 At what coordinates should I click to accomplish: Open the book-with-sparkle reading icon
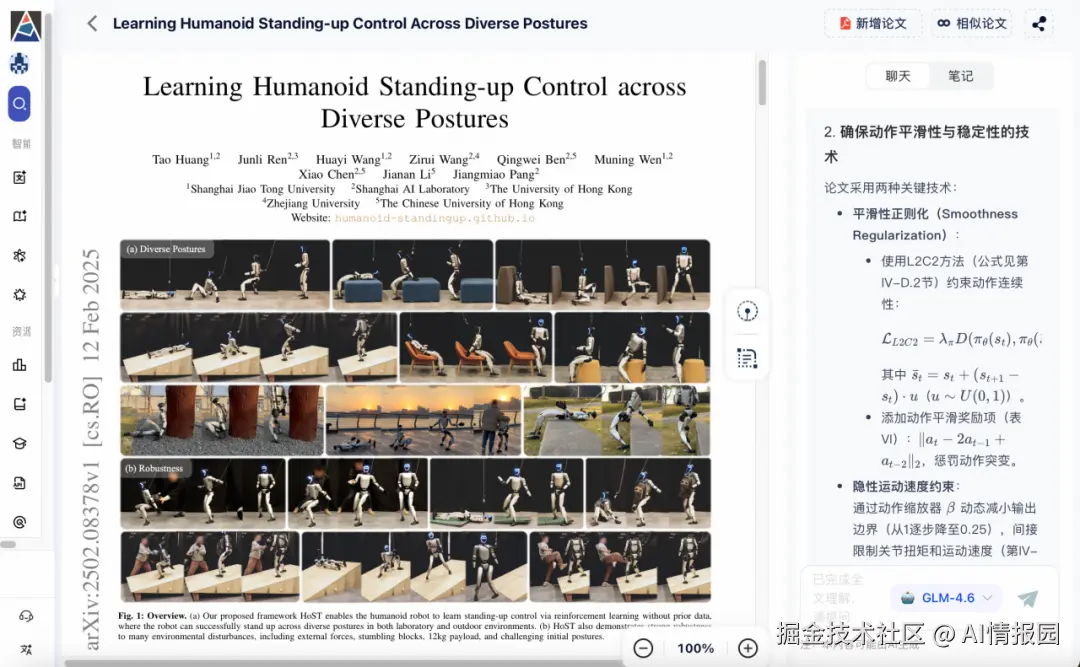coord(19,216)
